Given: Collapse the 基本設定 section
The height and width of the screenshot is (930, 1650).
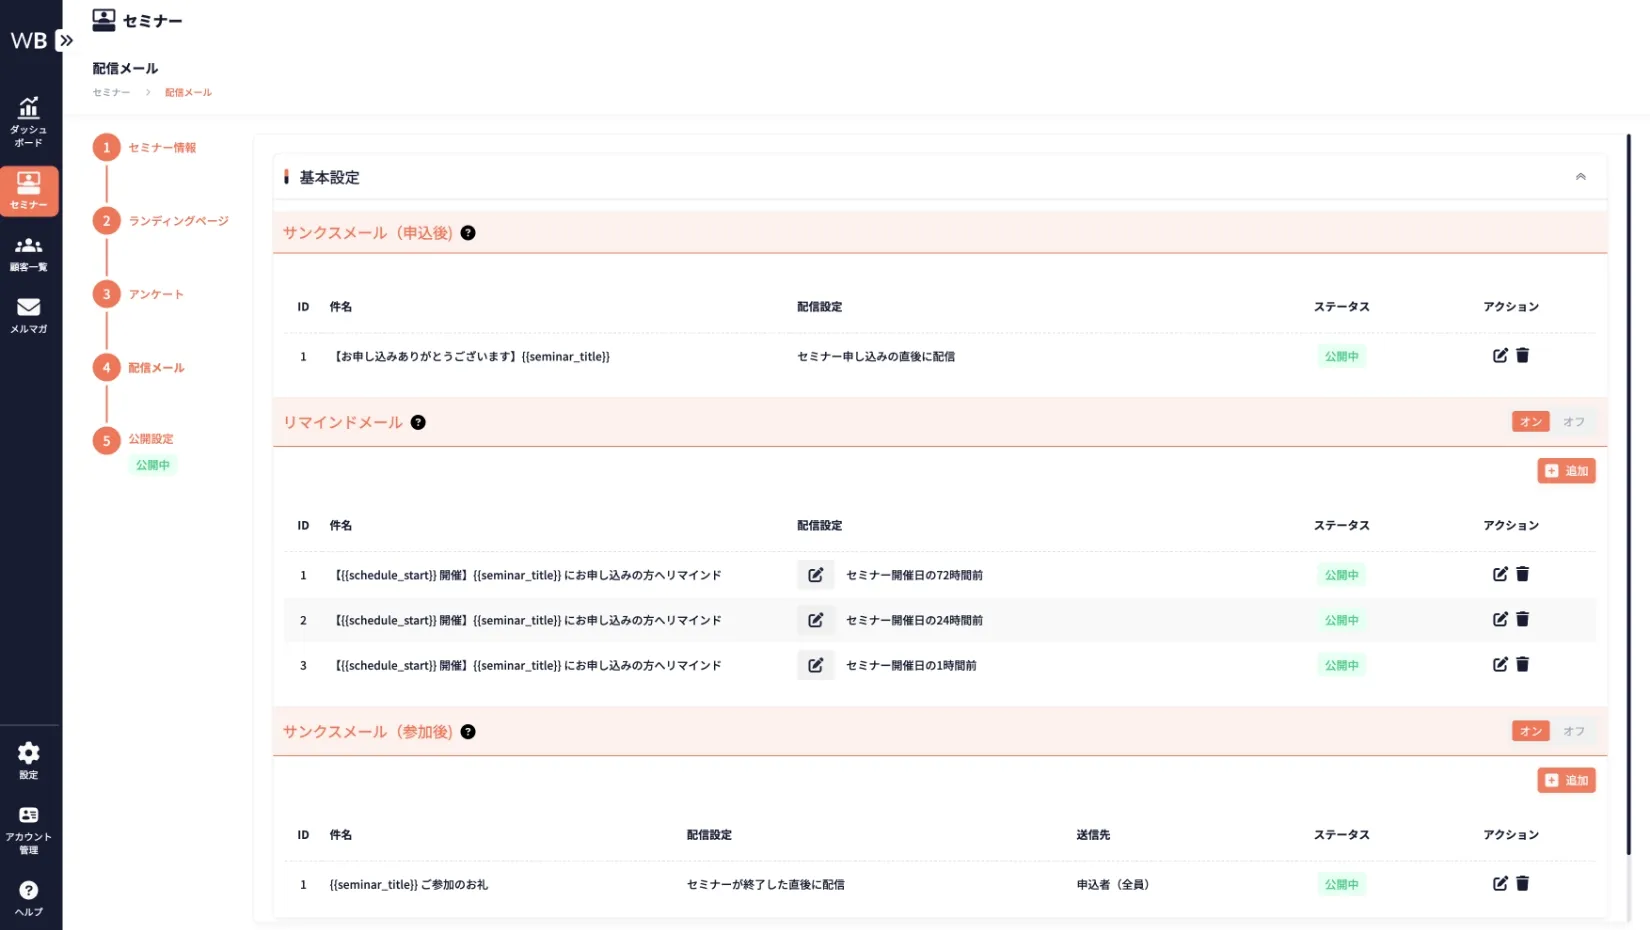Looking at the screenshot, I should 1580,177.
